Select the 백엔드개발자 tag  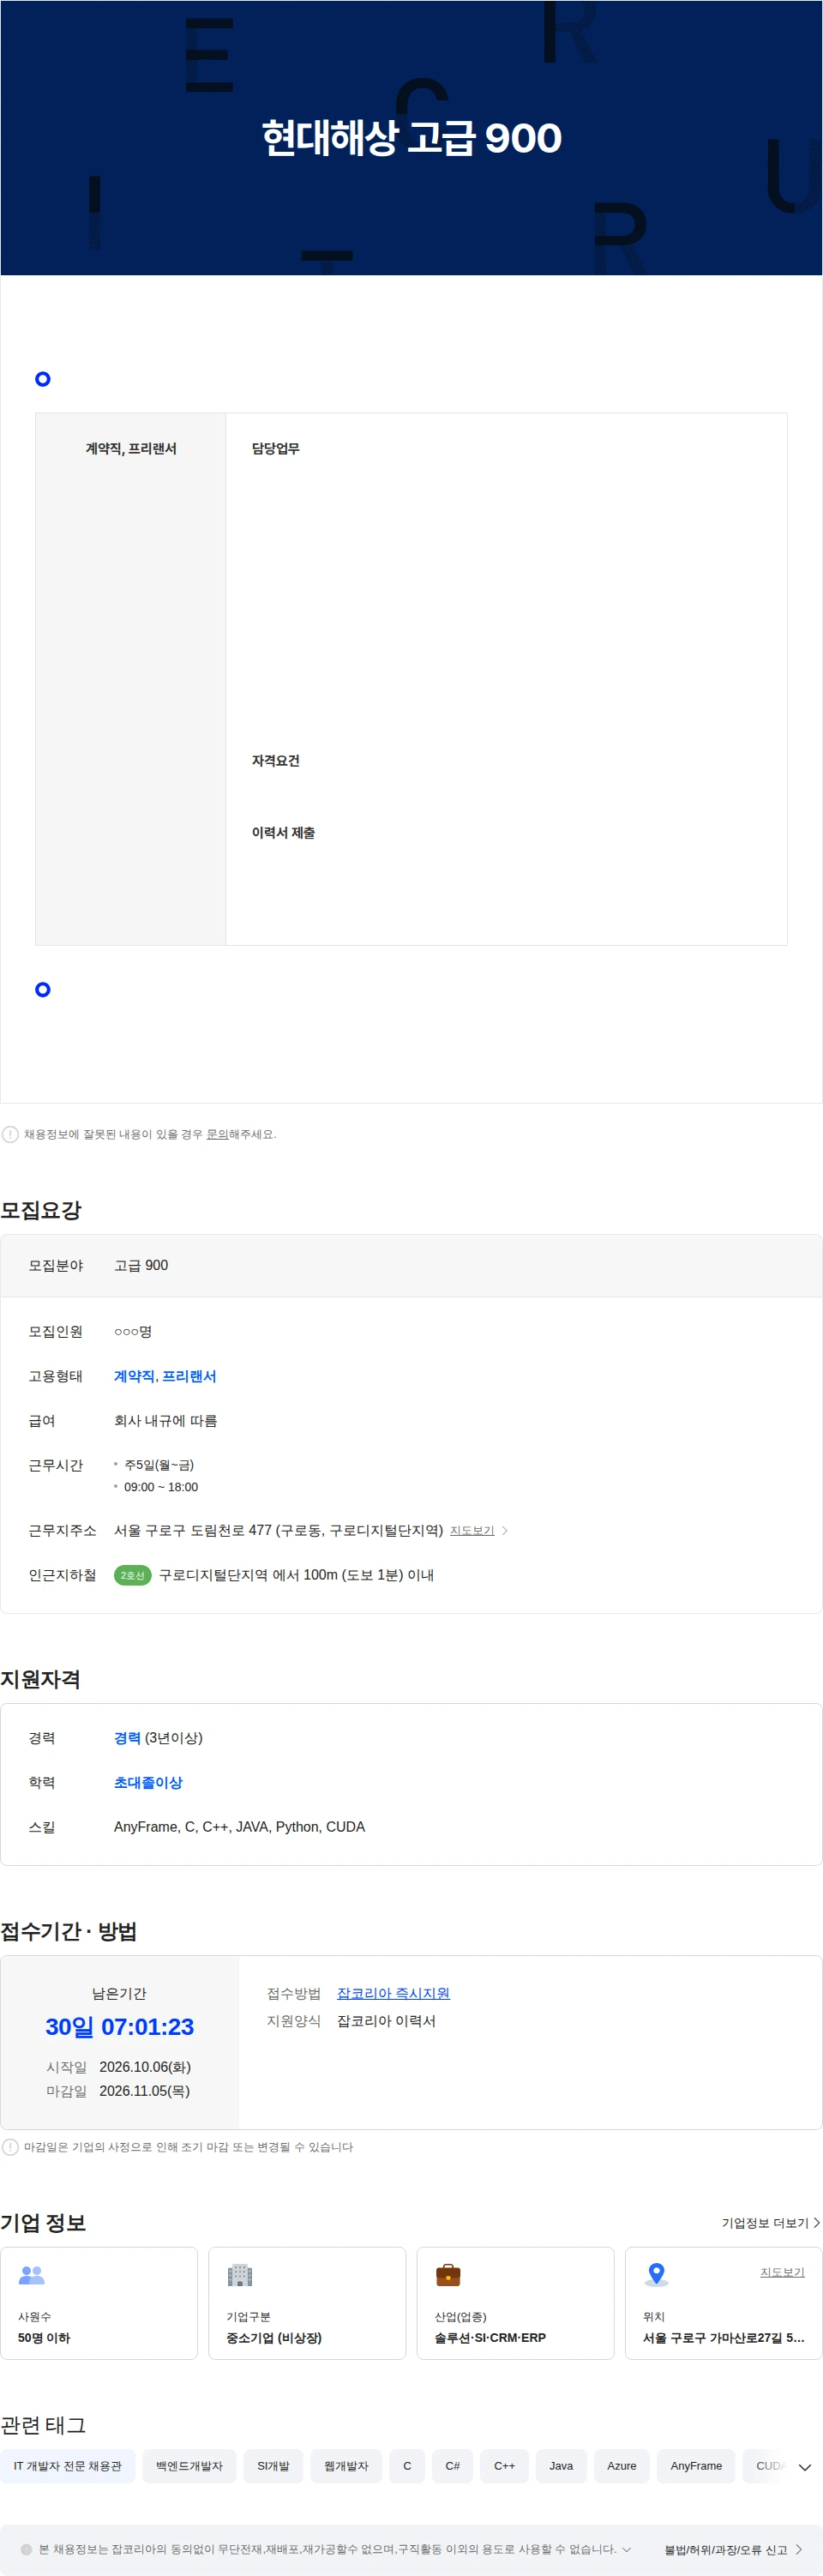189,2466
